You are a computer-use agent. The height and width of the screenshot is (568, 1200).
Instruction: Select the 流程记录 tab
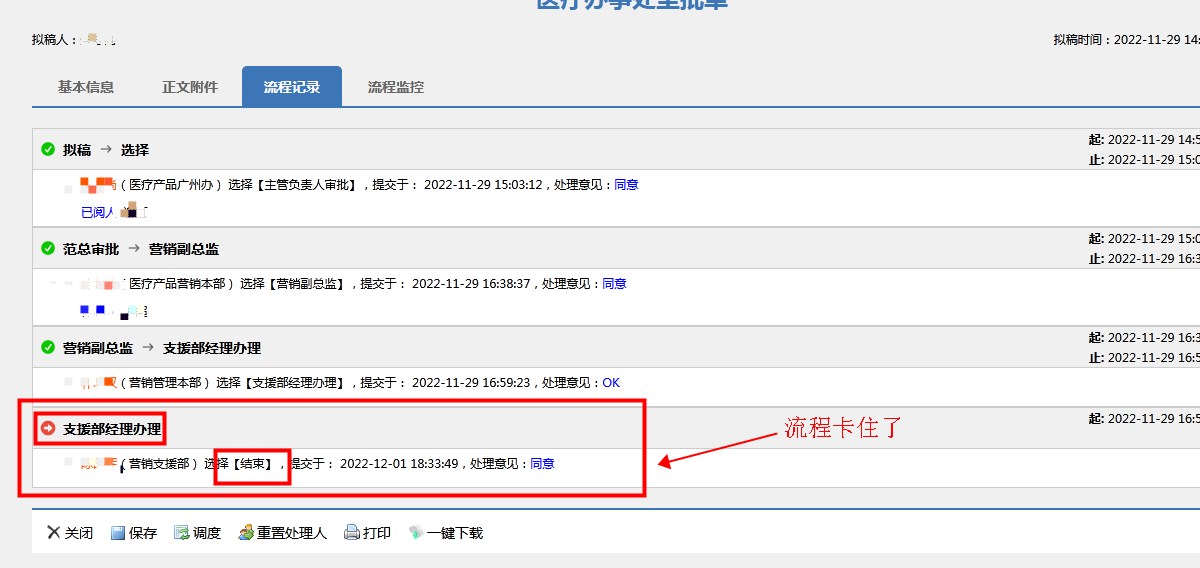coord(292,87)
